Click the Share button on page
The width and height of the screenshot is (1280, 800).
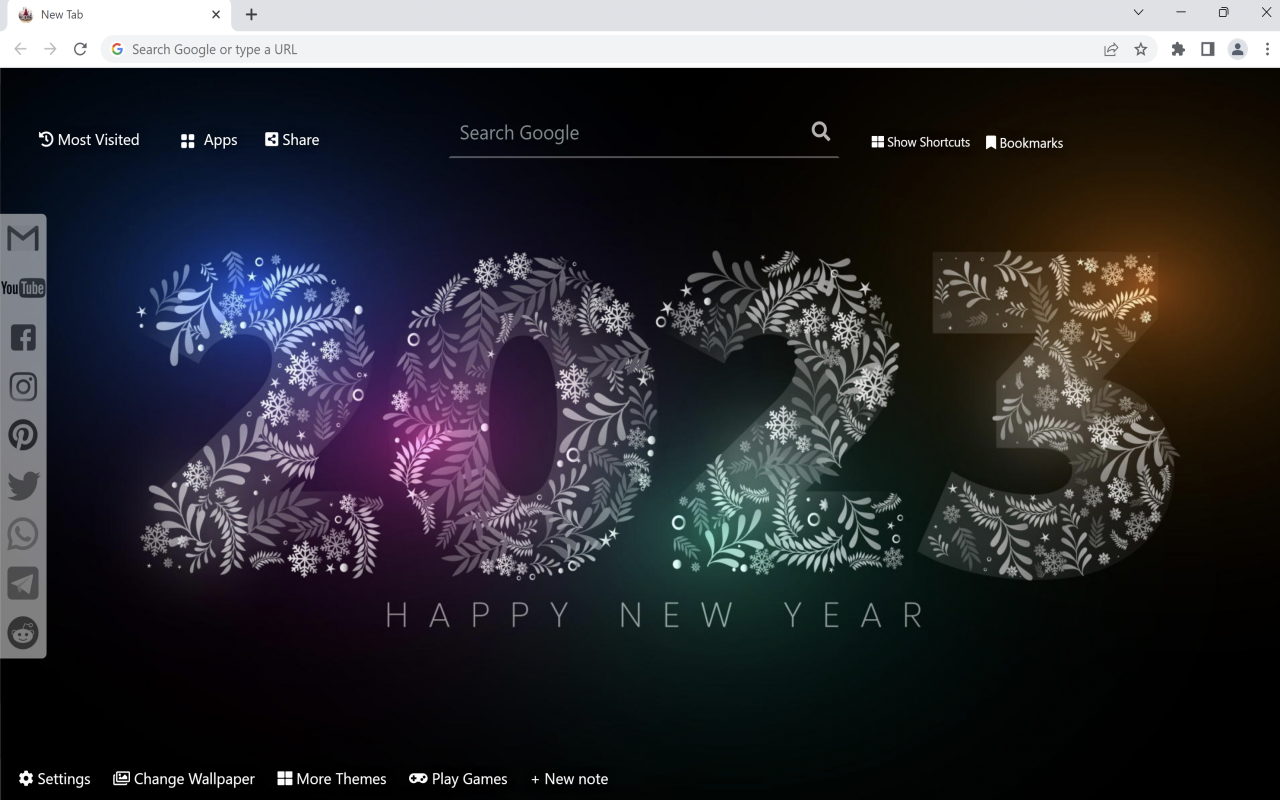292,140
